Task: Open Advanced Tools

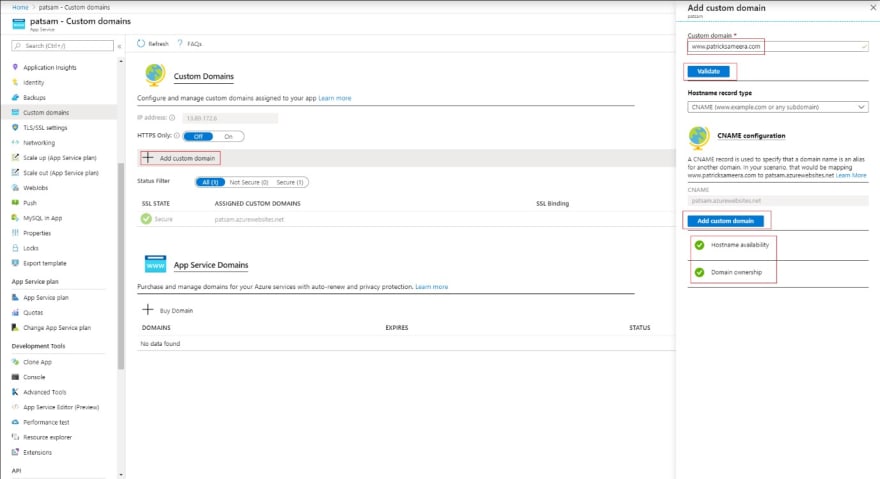Action: tap(44, 393)
